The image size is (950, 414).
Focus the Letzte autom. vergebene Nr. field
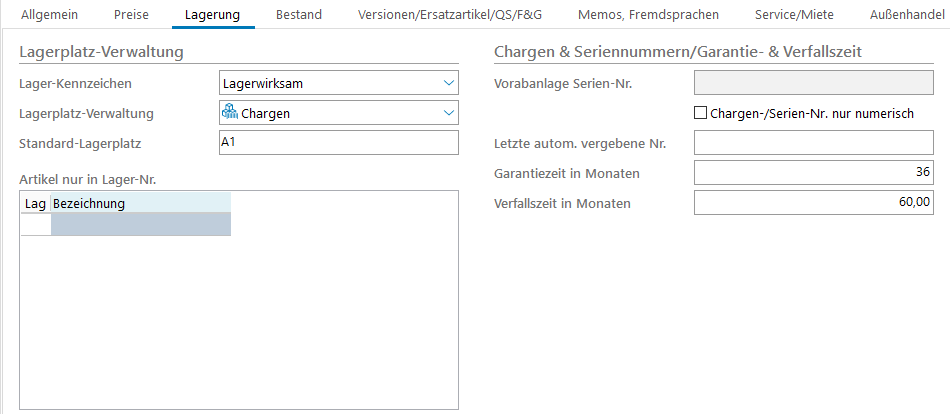[x=813, y=143]
